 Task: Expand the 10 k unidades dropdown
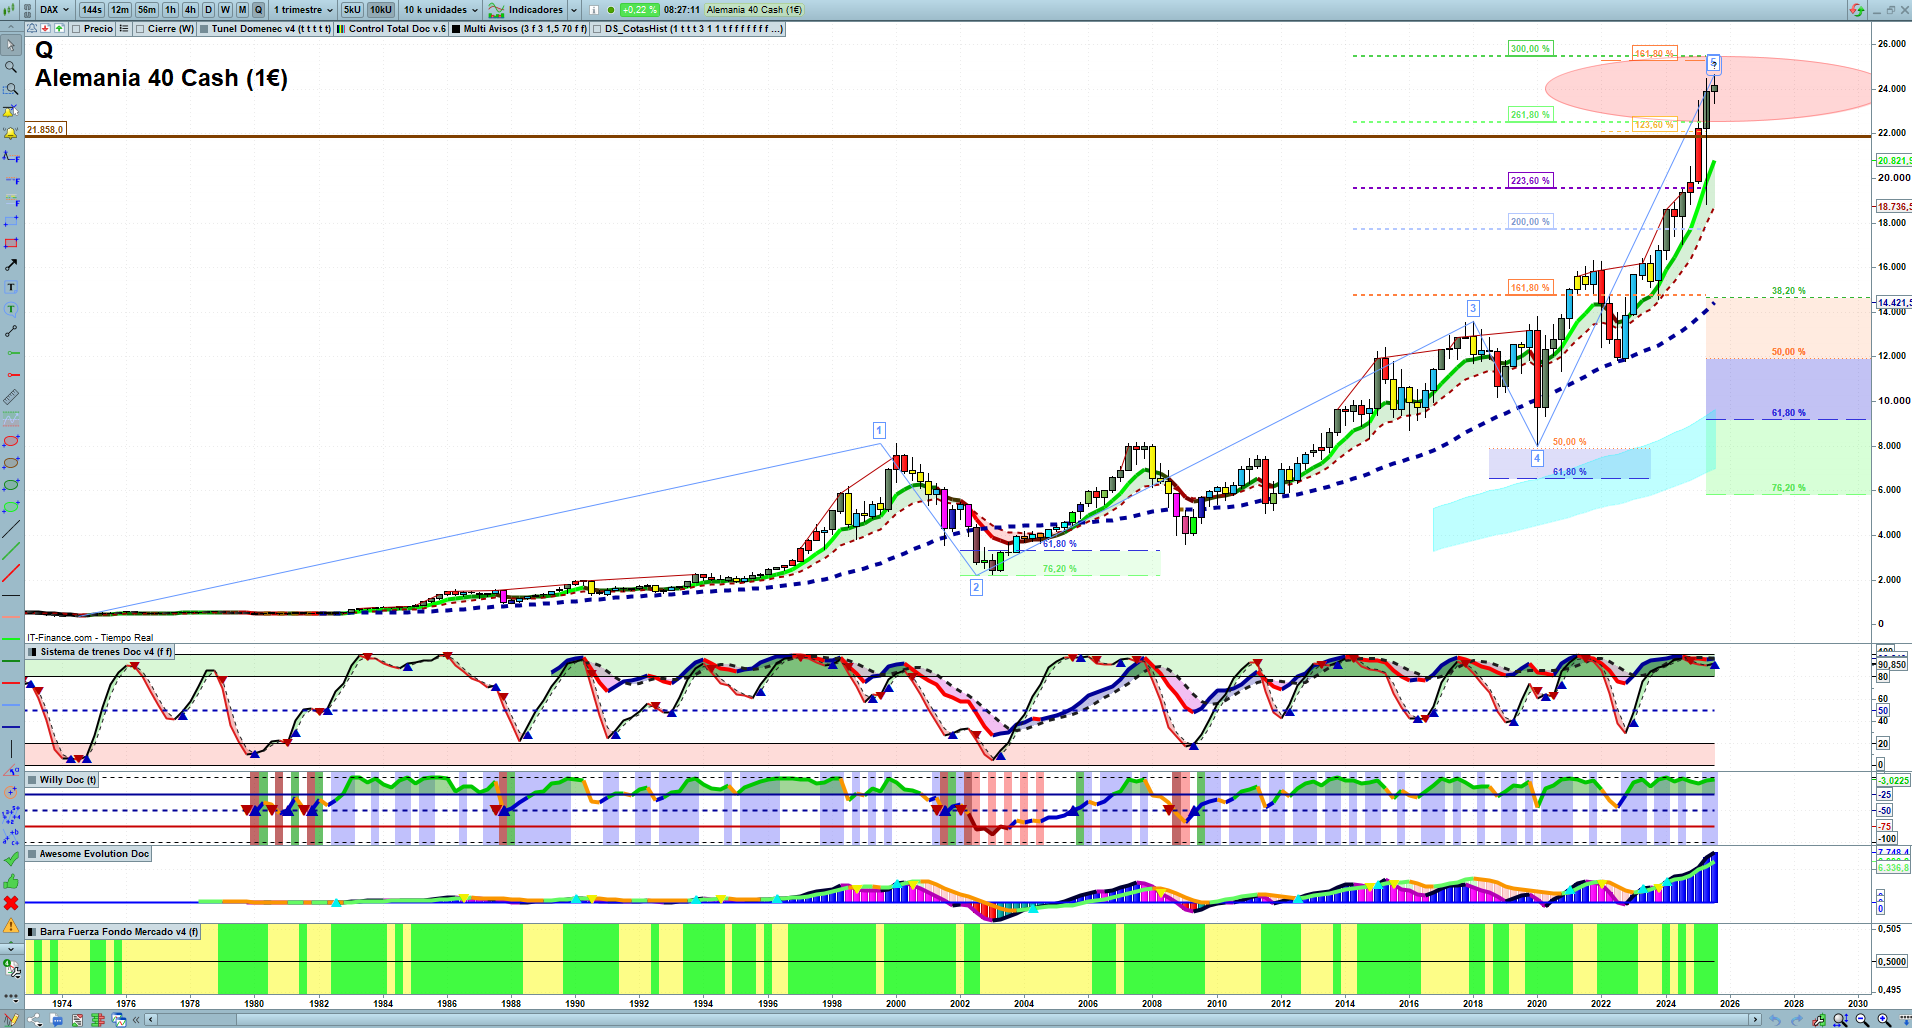(441, 10)
